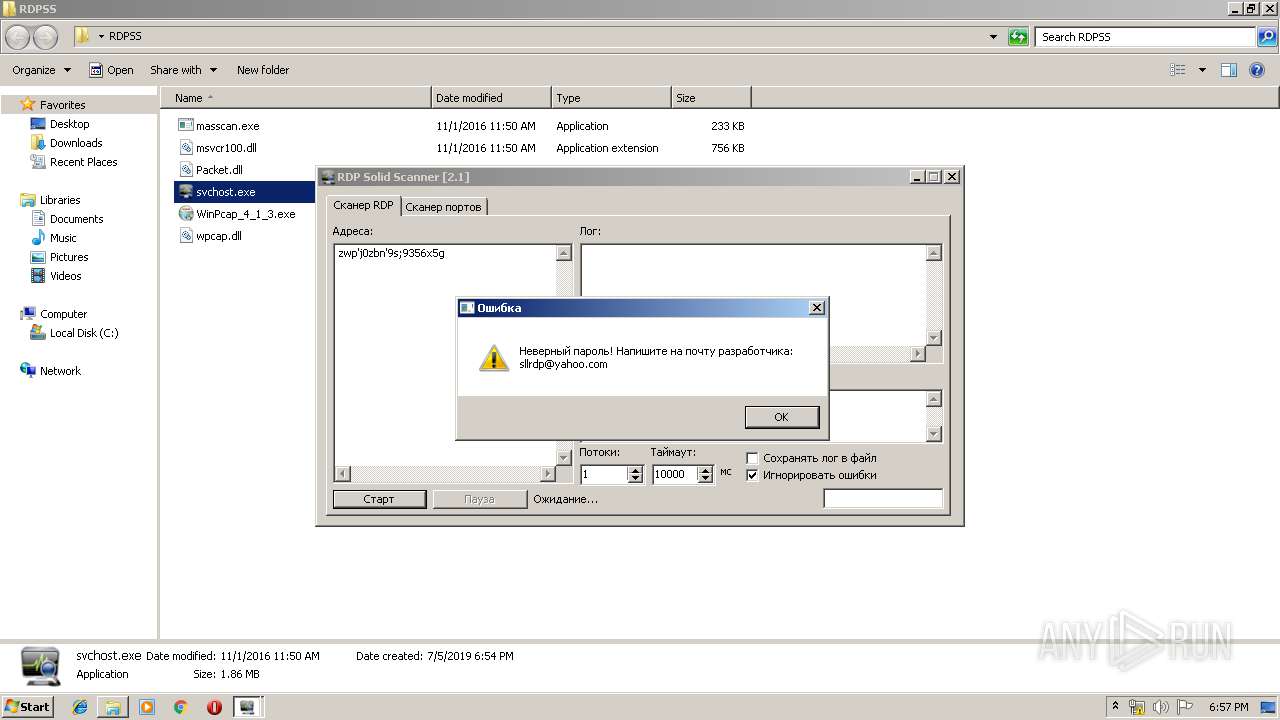This screenshot has width=1280, height=720.
Task: Select svchost.exe file icon
Action: point(185,192)
